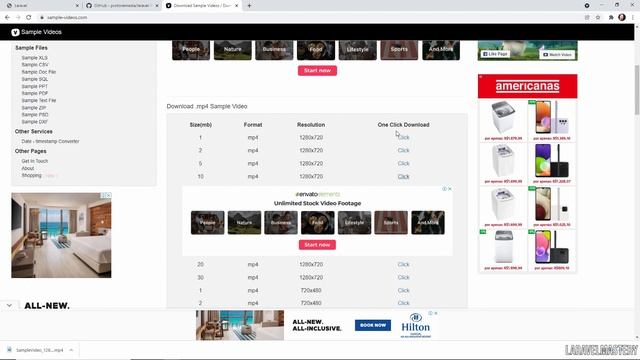Viewport: 640px width, 360px height.
Task: Click the Size(mb) column header
Action: (x=200, y=124)
